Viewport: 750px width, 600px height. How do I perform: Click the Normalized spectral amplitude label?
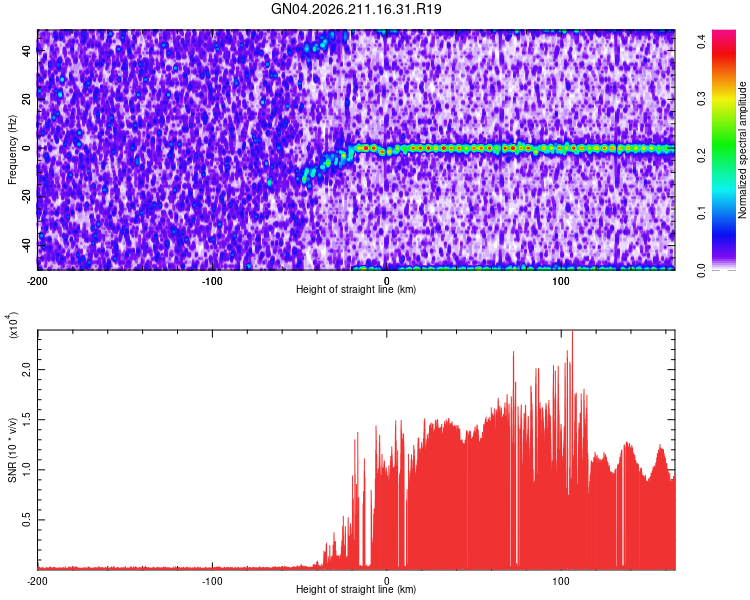[742, 150]
